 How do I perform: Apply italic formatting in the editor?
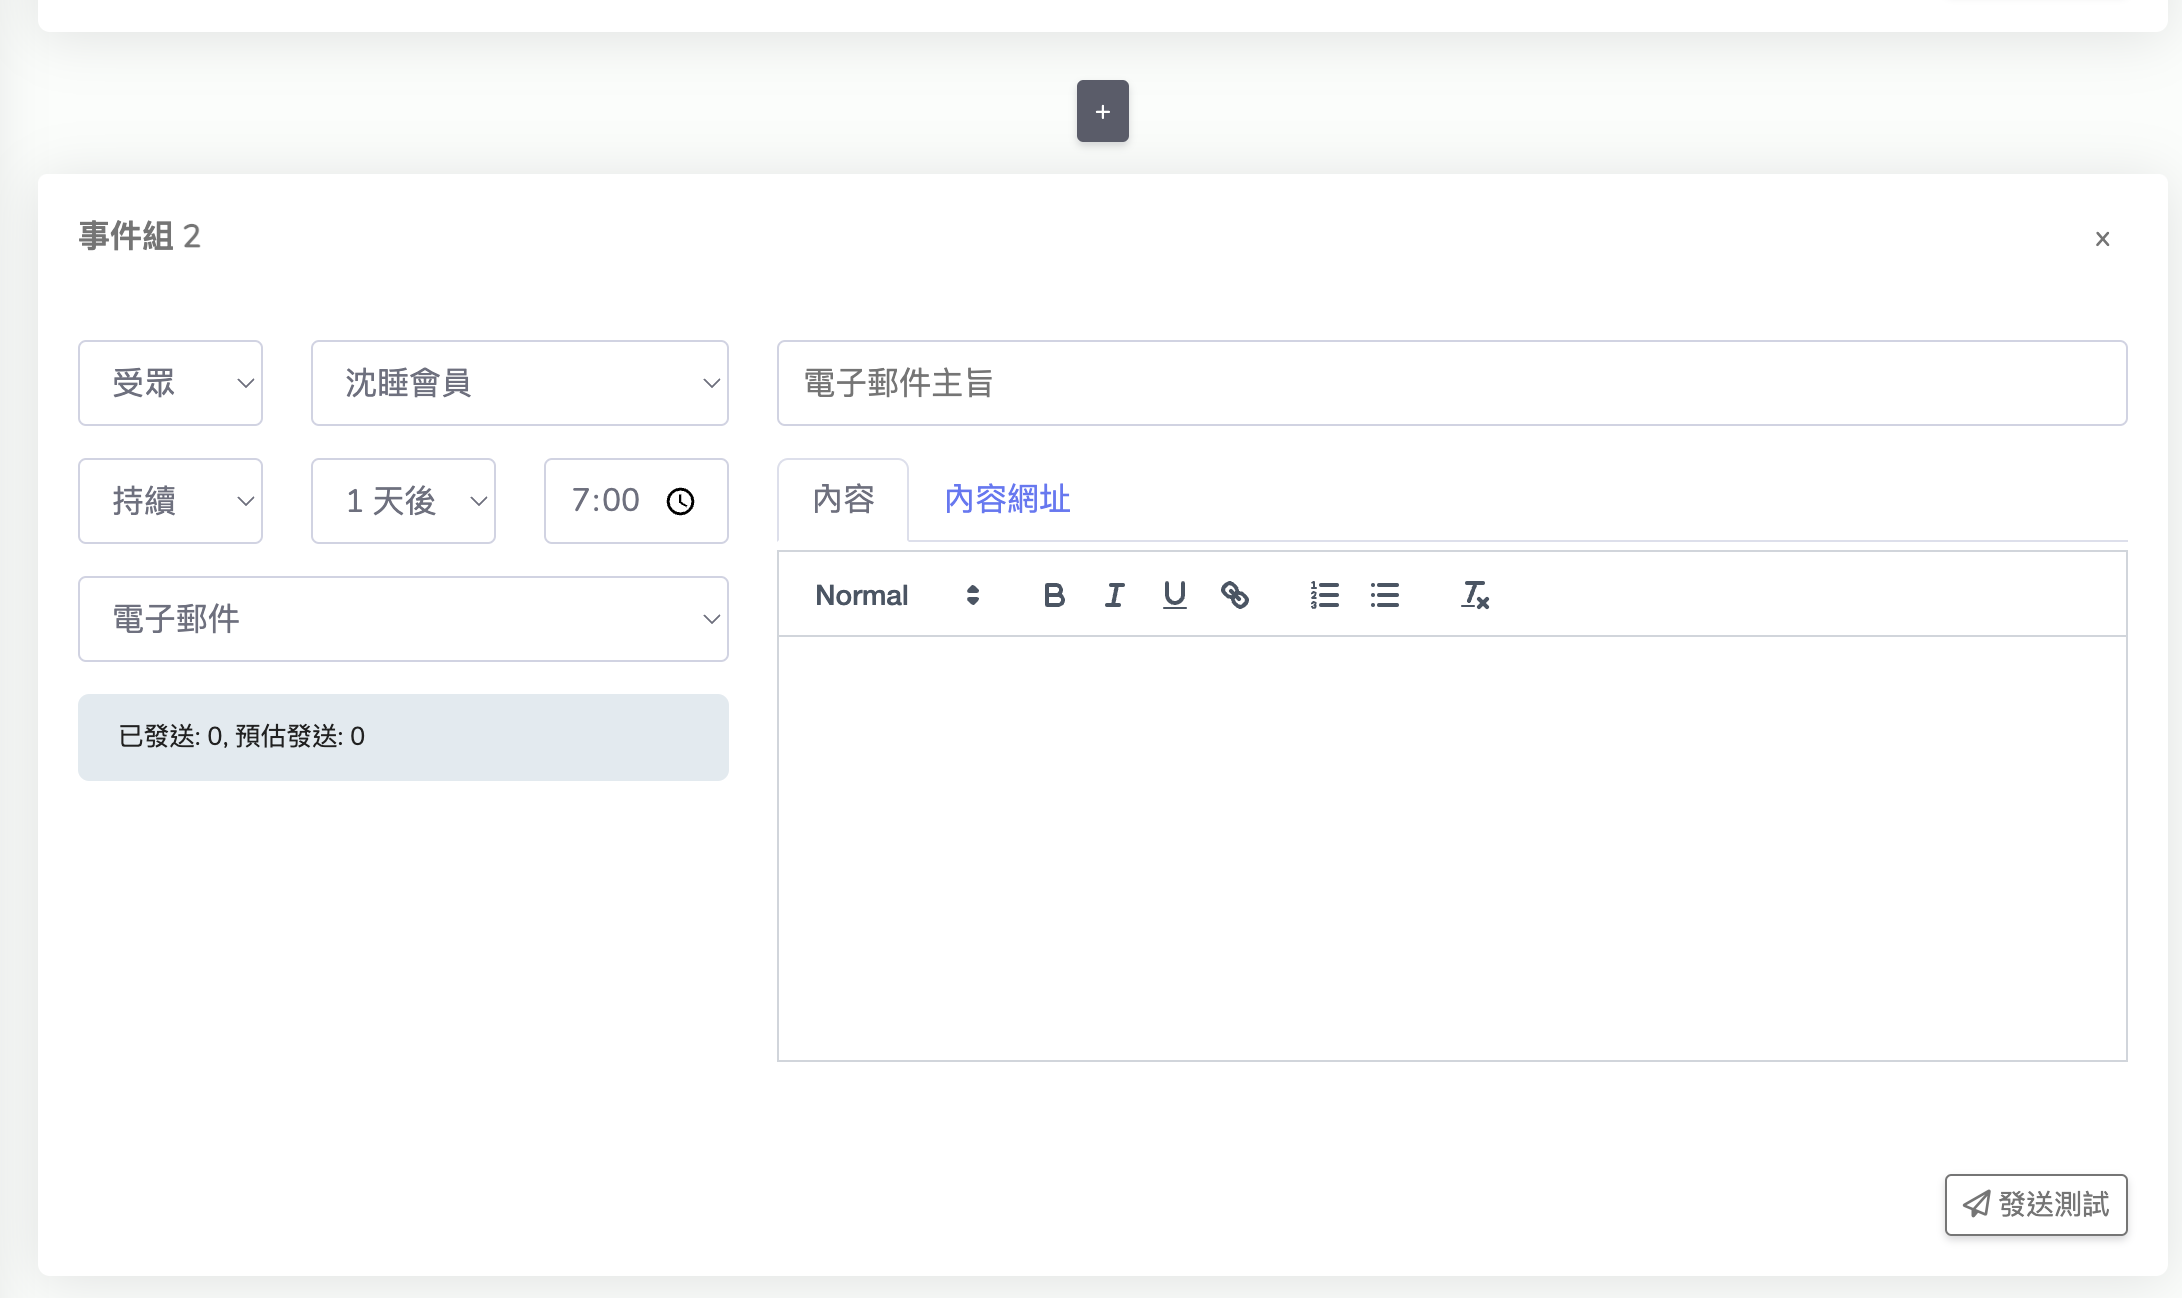[1114, 596]
